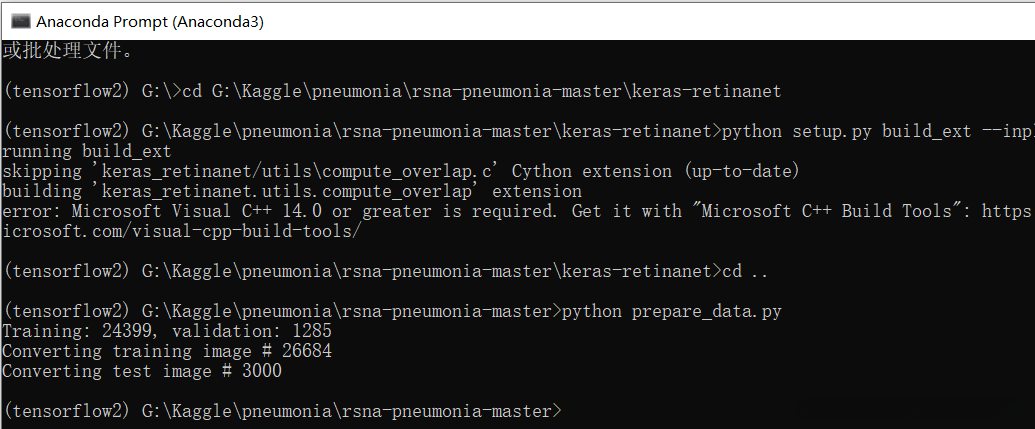Click the Chinese text on the first line
Screen dimensions: 1035x429
67,50
